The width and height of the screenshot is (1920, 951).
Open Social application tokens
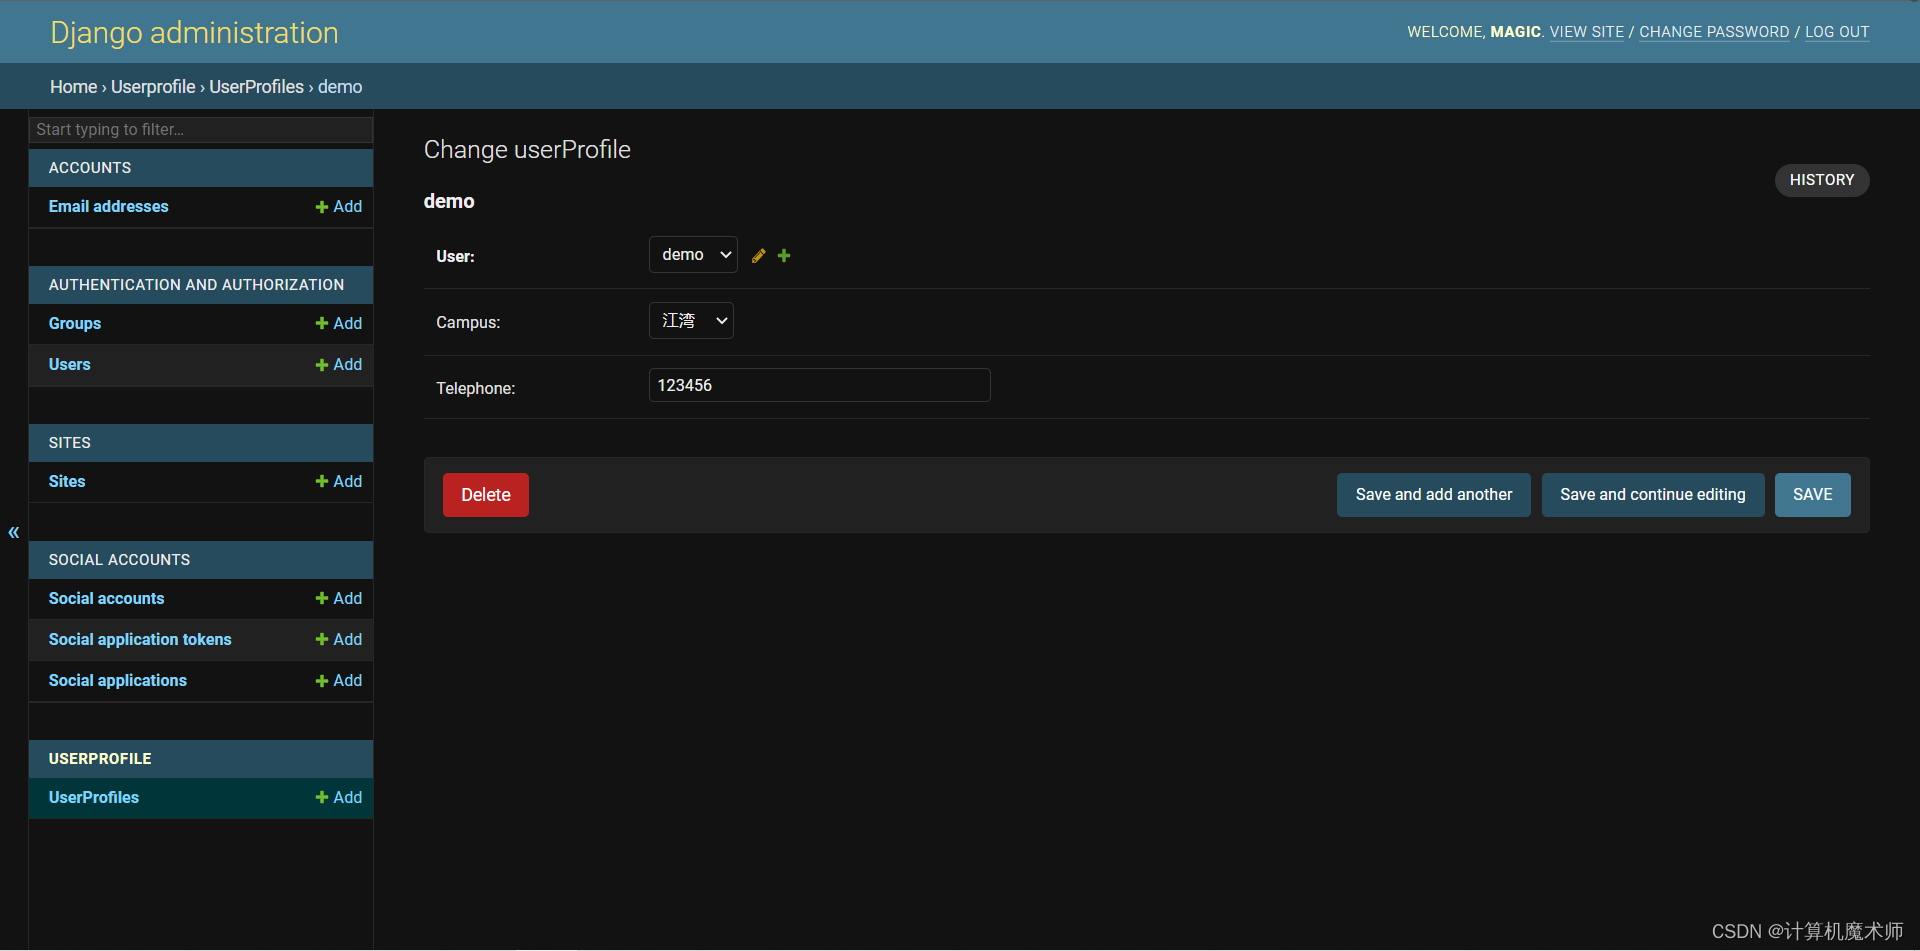140,640
